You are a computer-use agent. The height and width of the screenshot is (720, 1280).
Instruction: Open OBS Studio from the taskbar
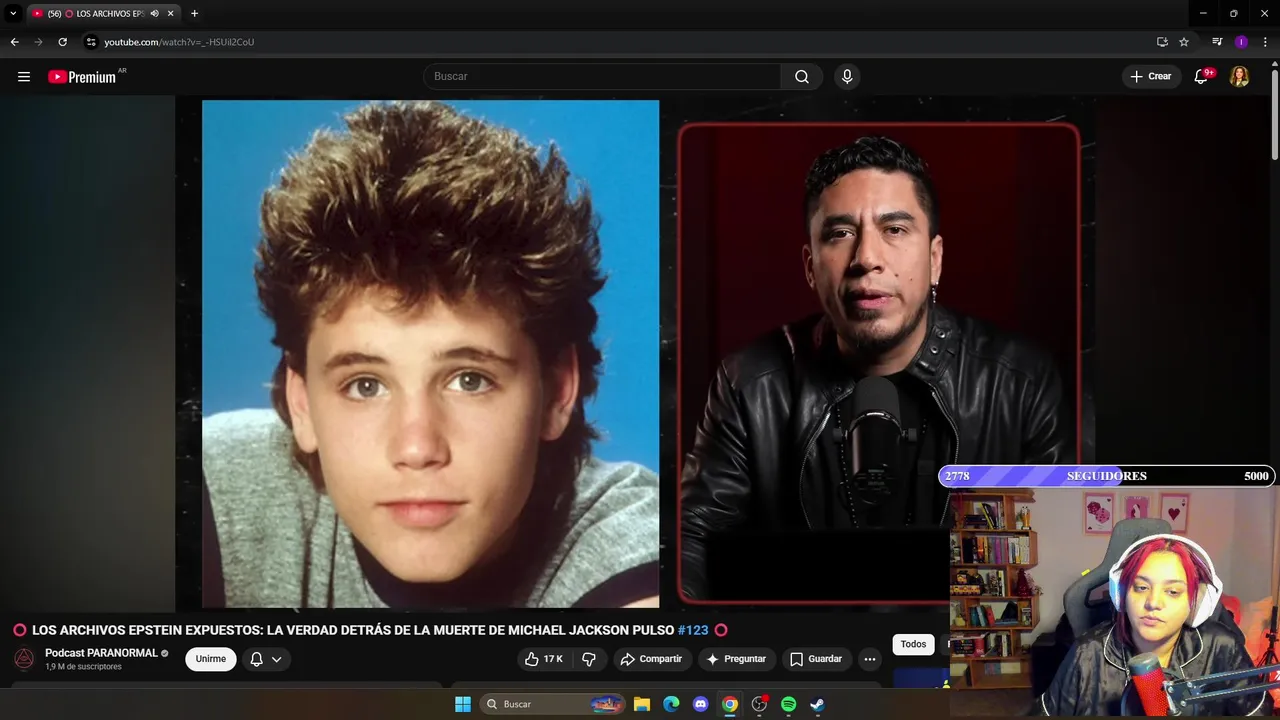[x=759, y=704]
